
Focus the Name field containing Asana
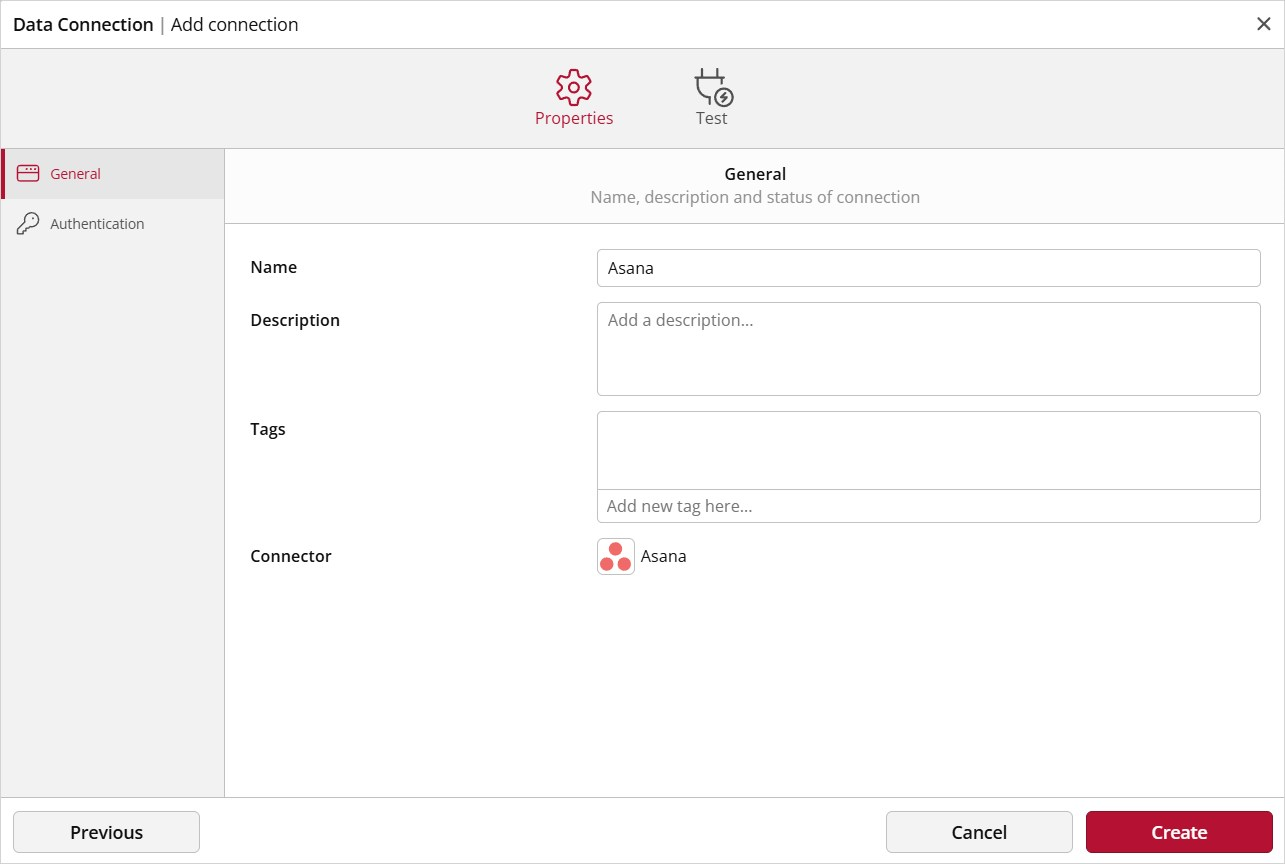pyautogui.click(x=929, y=268)
